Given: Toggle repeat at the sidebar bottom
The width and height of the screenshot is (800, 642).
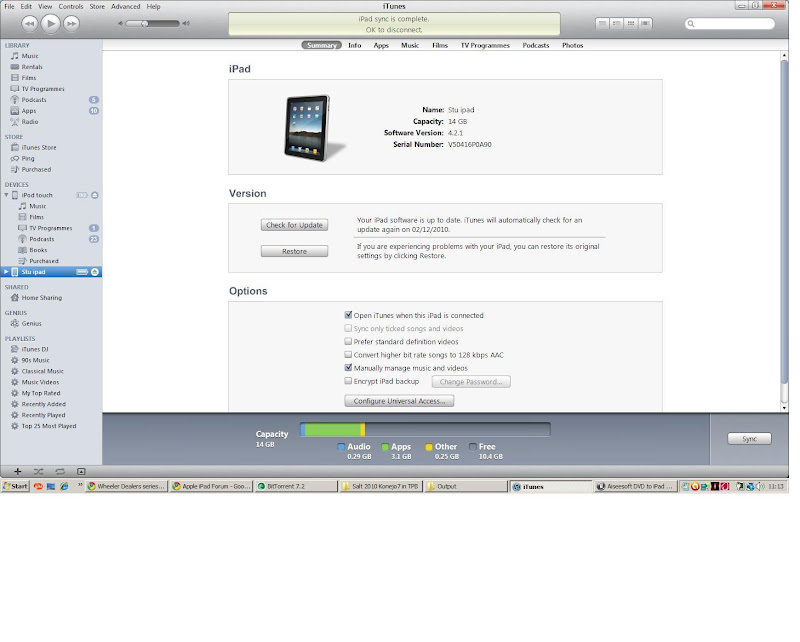Looking at the screenshot, I should tap(60, 472).
